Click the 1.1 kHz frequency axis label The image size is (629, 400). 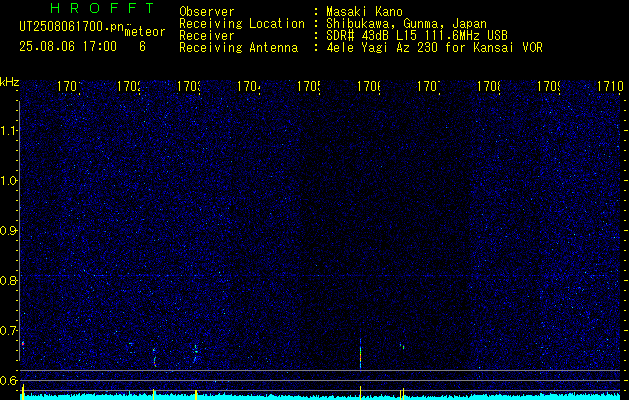[8, 131]
